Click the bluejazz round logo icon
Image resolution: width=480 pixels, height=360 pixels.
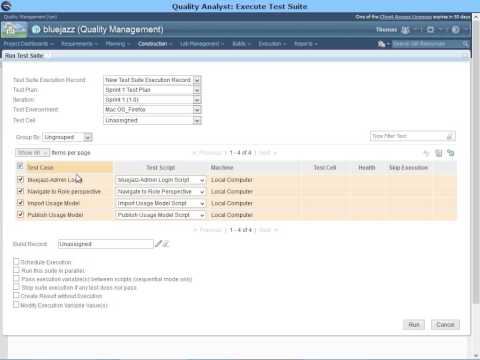tap(36, 30)
